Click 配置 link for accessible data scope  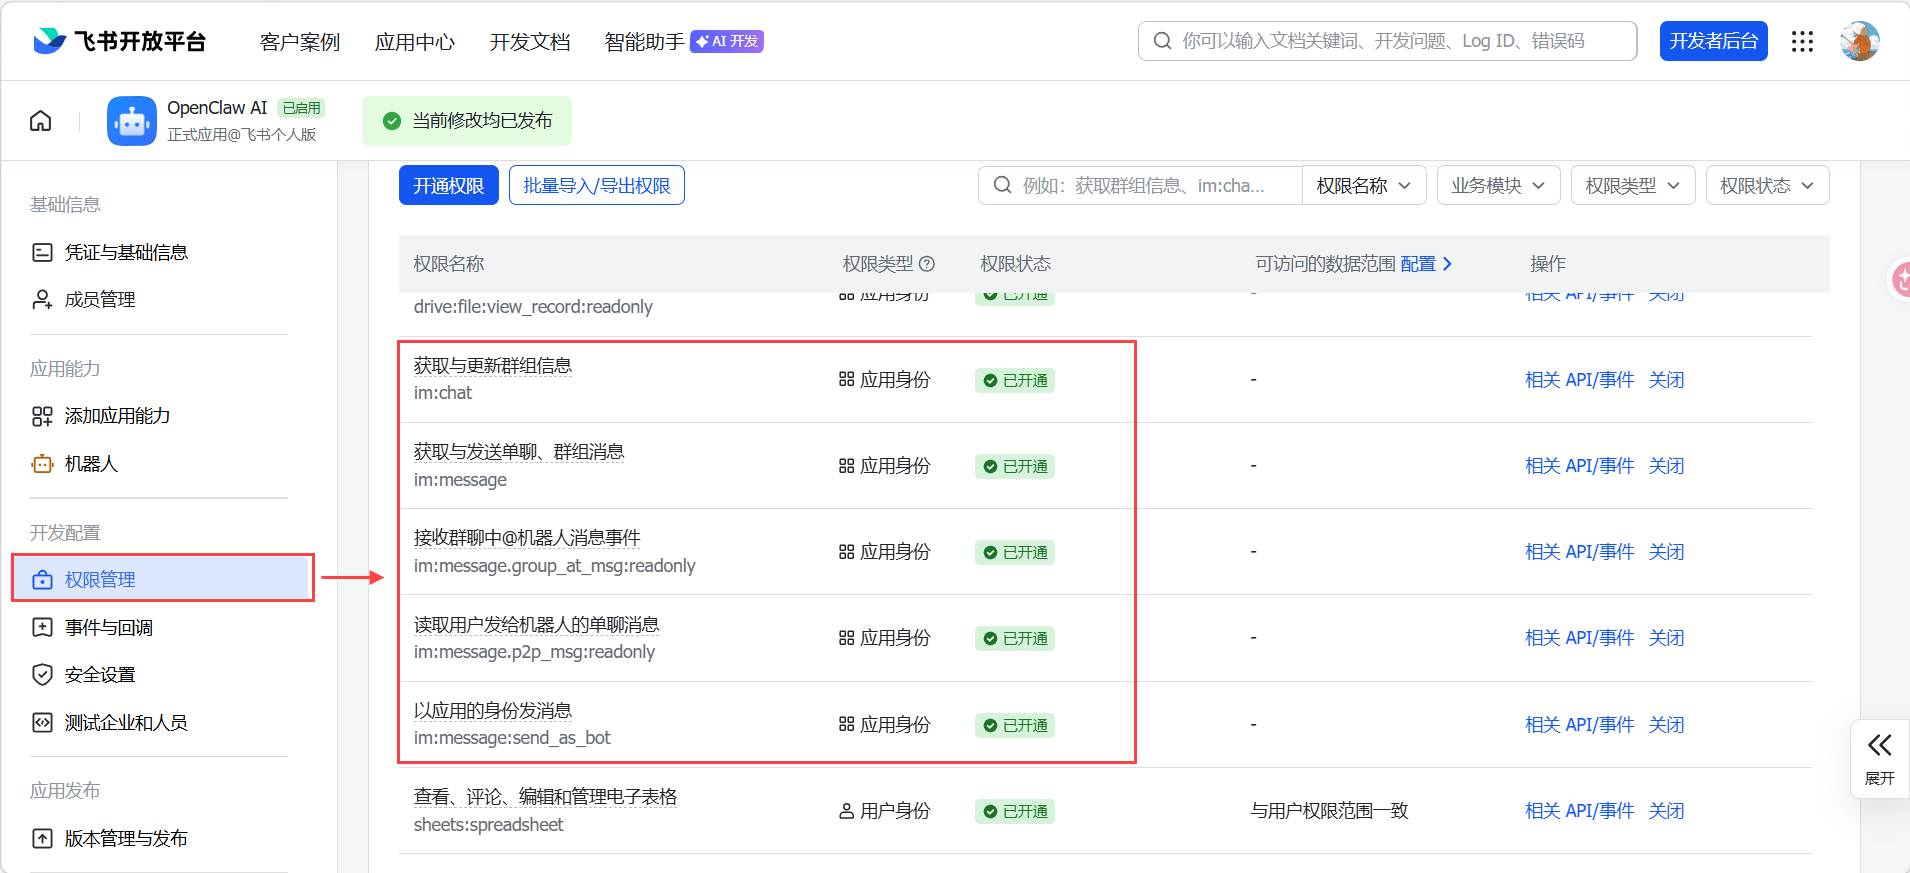[1426, 264]
